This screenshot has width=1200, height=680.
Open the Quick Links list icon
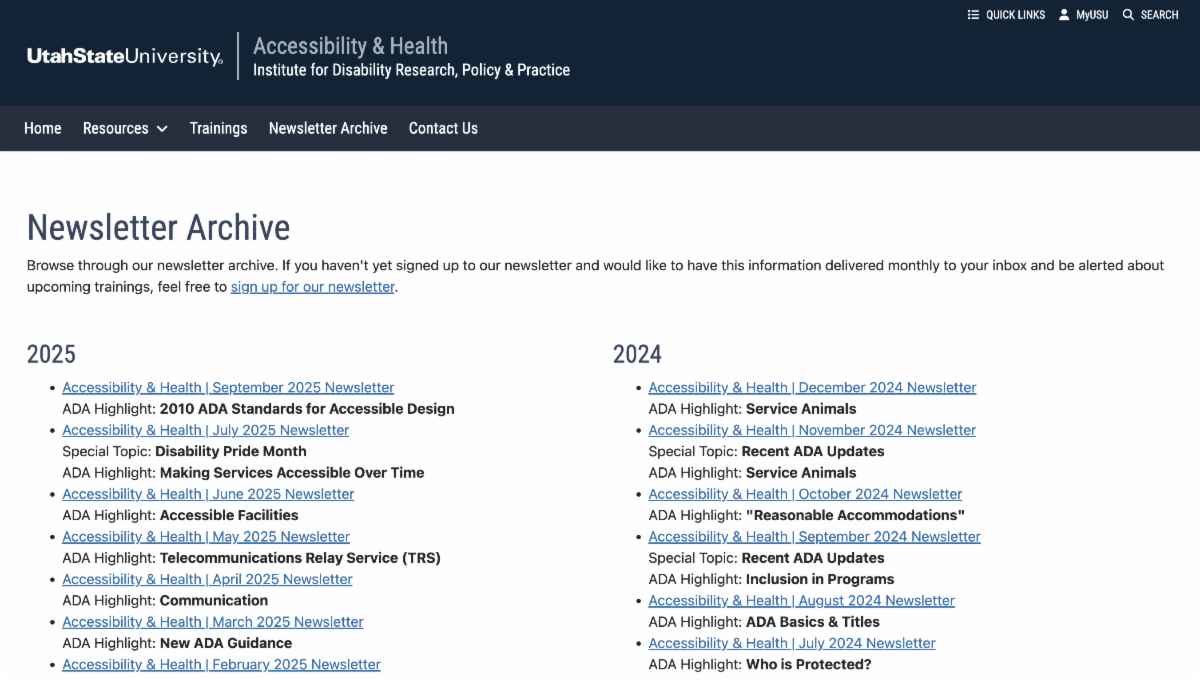click(973, 15)
